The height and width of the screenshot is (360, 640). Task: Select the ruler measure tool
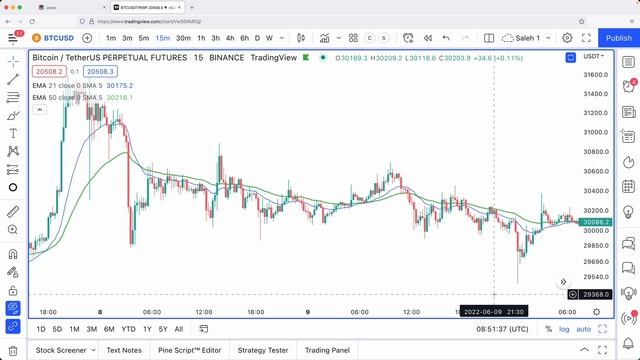point(13,211)
